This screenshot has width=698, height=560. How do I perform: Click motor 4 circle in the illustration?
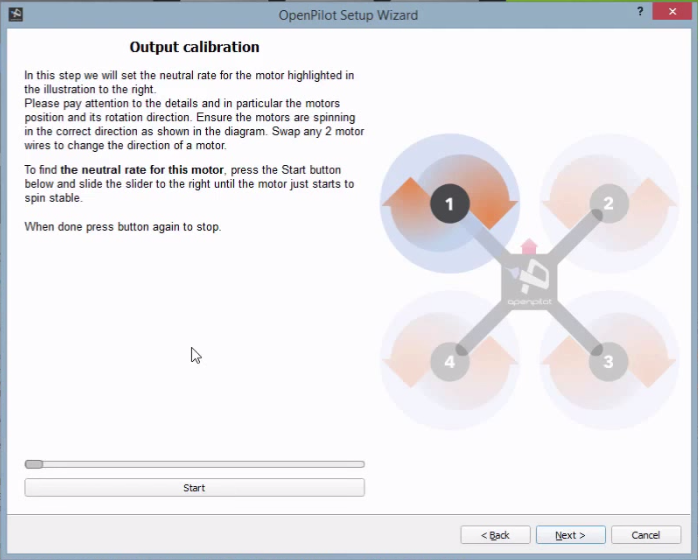coord(449,361)
